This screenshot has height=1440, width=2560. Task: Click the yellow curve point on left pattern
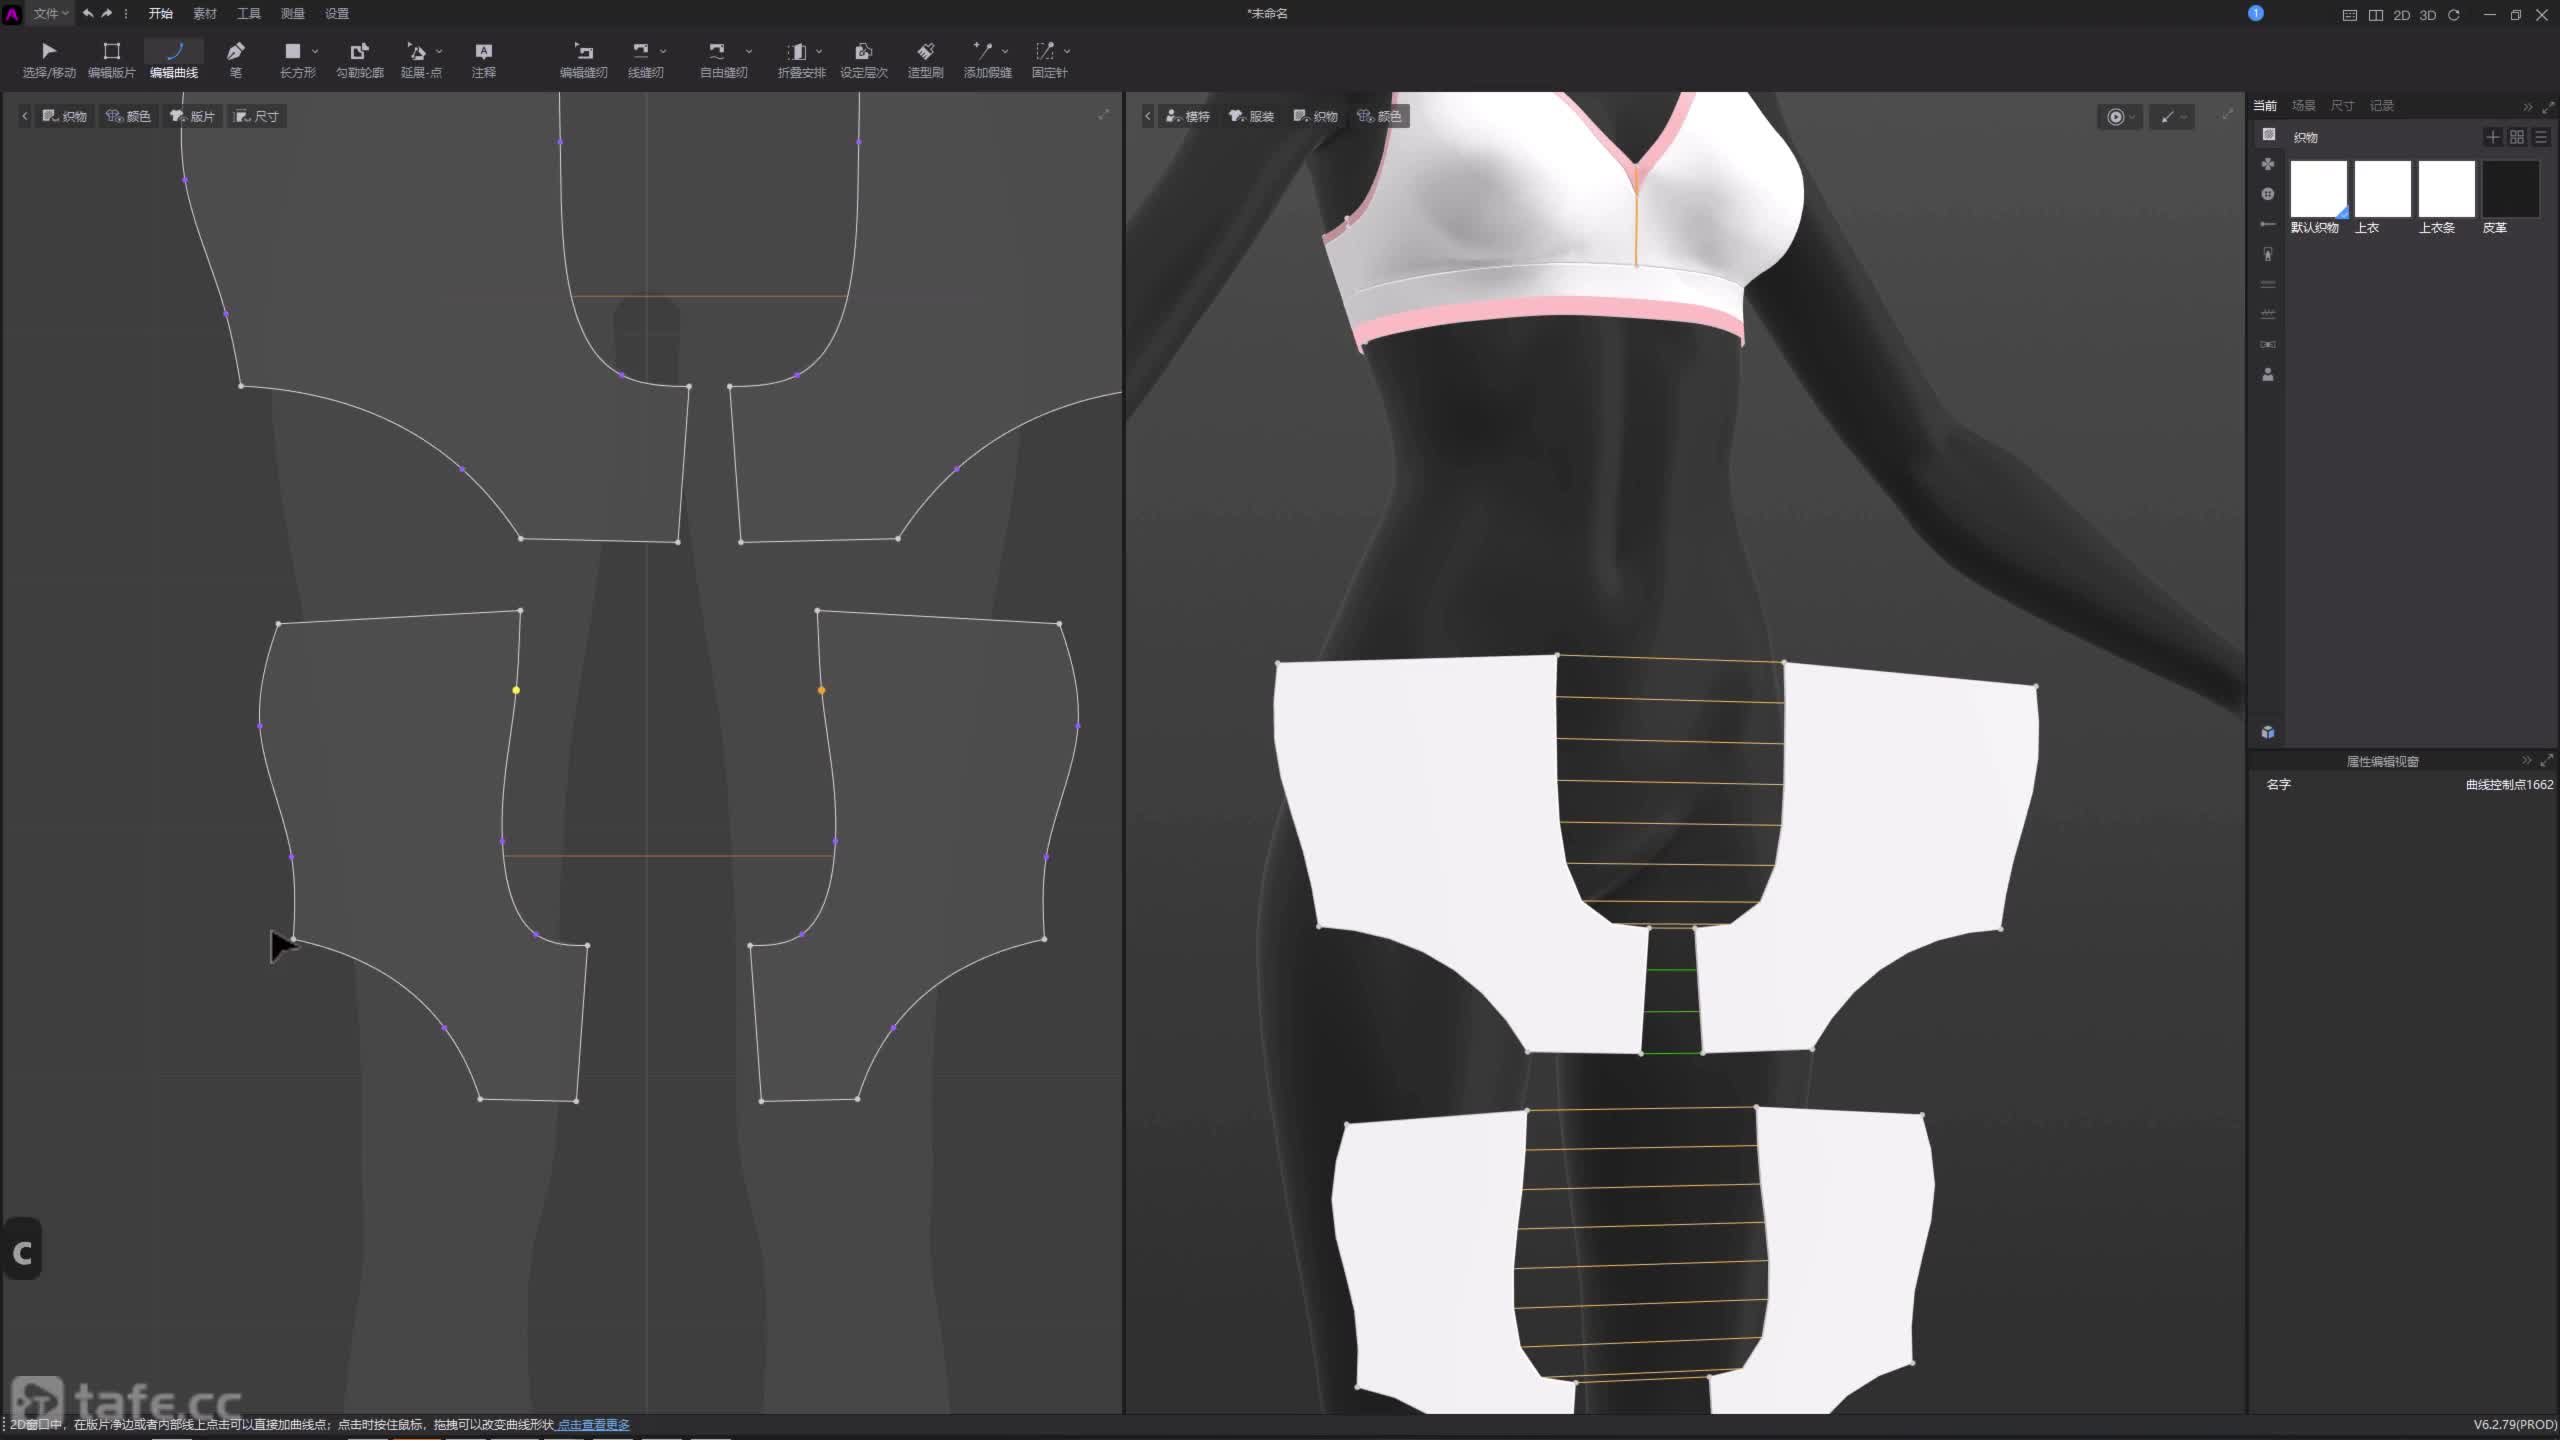pos(516,690)
